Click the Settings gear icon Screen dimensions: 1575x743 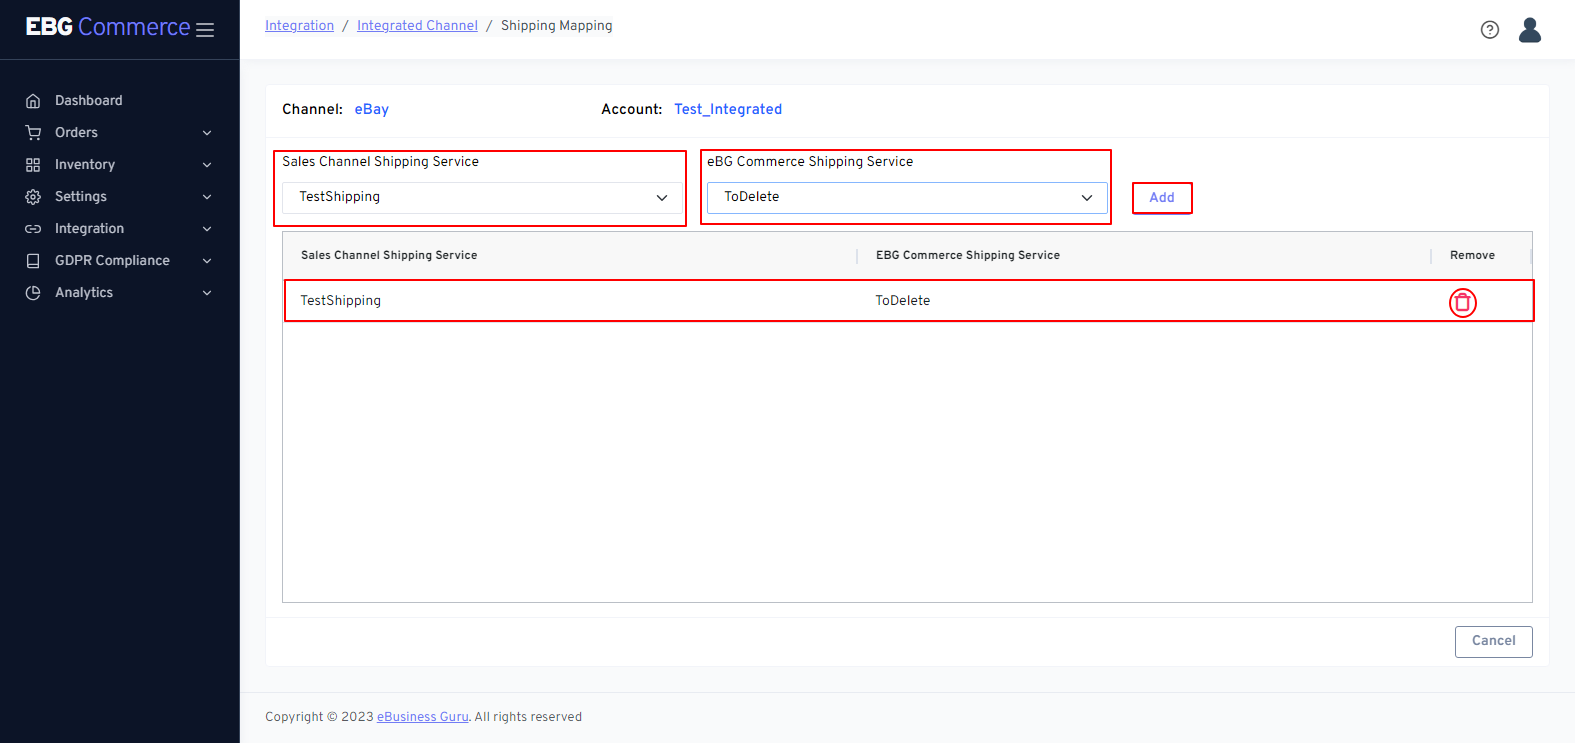point(33,197)
